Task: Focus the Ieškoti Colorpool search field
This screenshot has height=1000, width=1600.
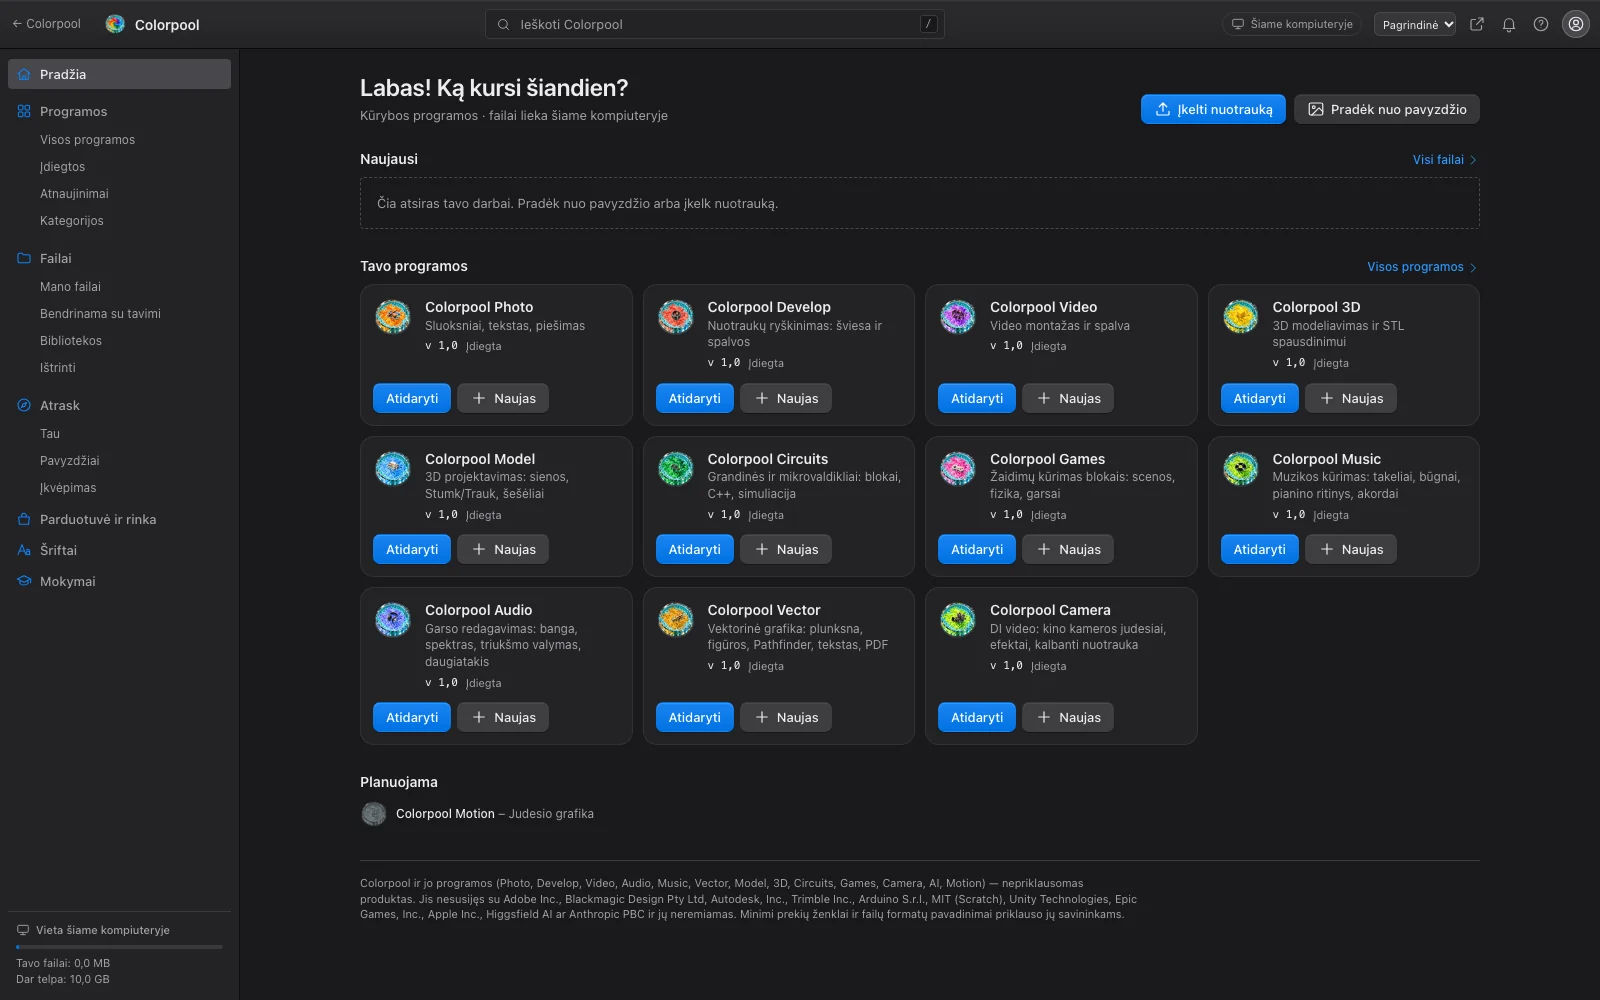Action: (715, 24)
